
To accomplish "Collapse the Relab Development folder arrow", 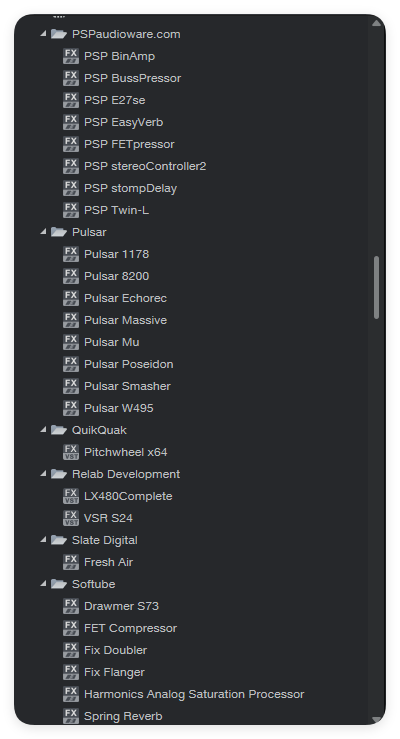I will (x=43, y=474).
